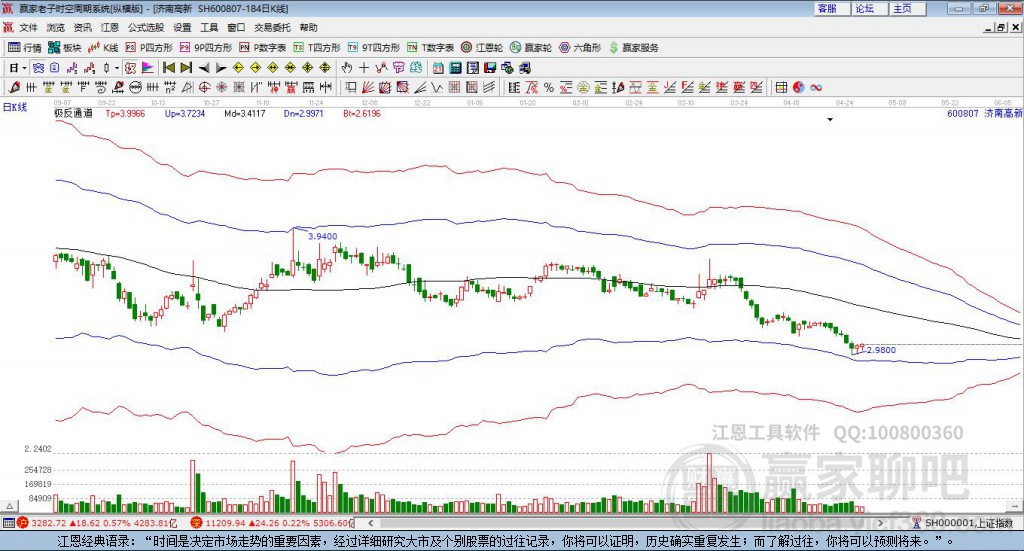Screen dimensions: 1024x551
Task: Open the 设置 menu
Action: (182, 27)
